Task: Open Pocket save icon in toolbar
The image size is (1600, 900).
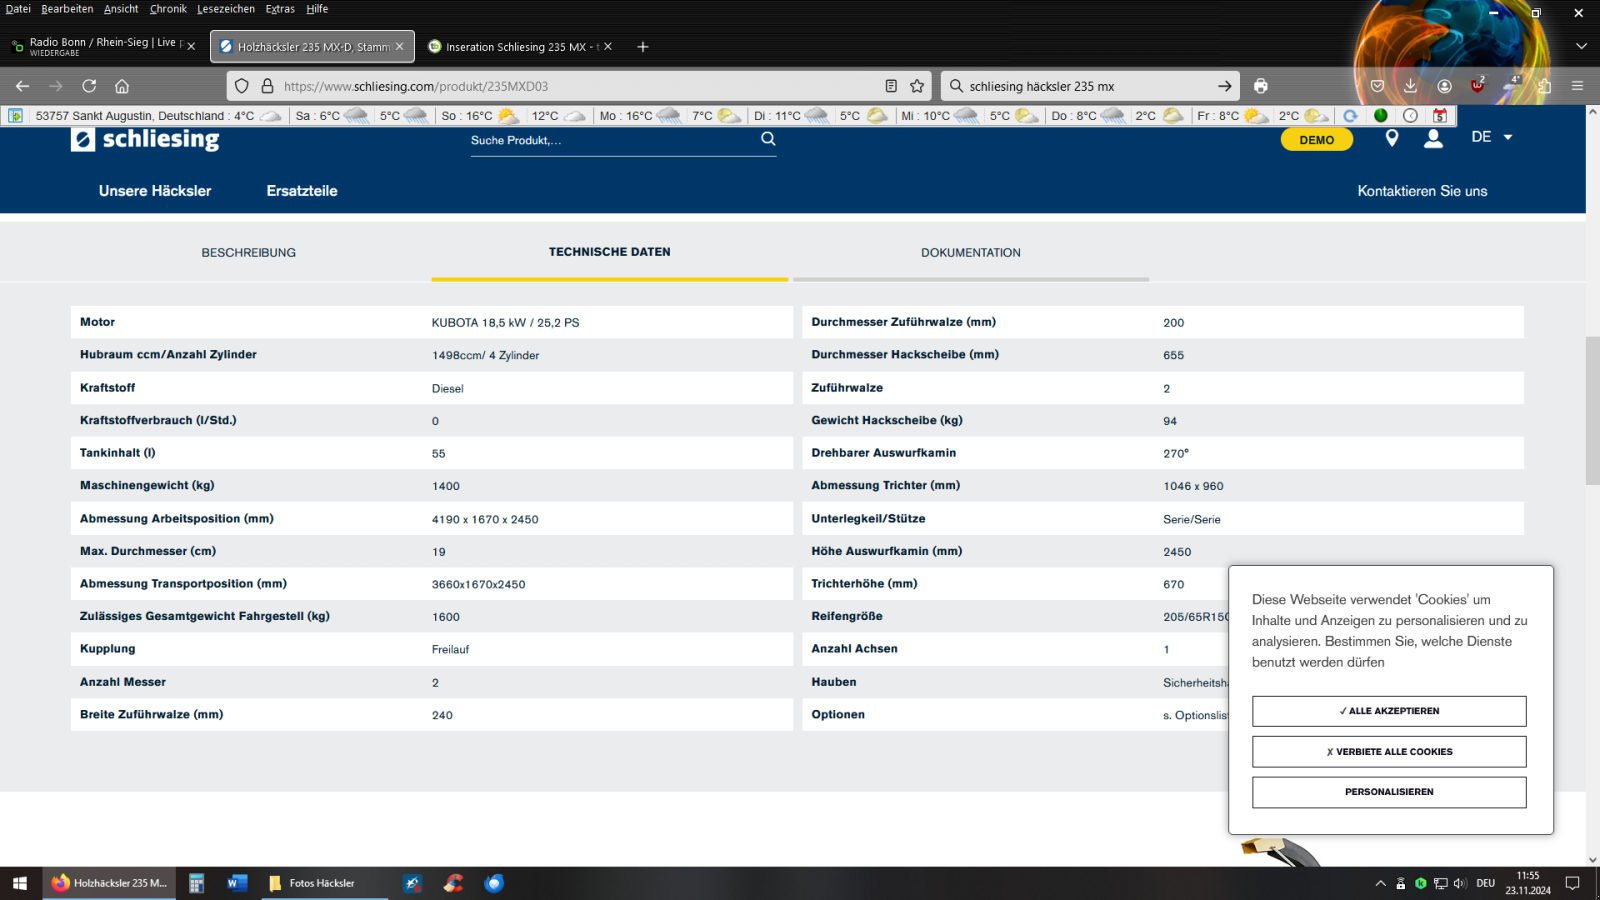Action: click(1377, 86)
